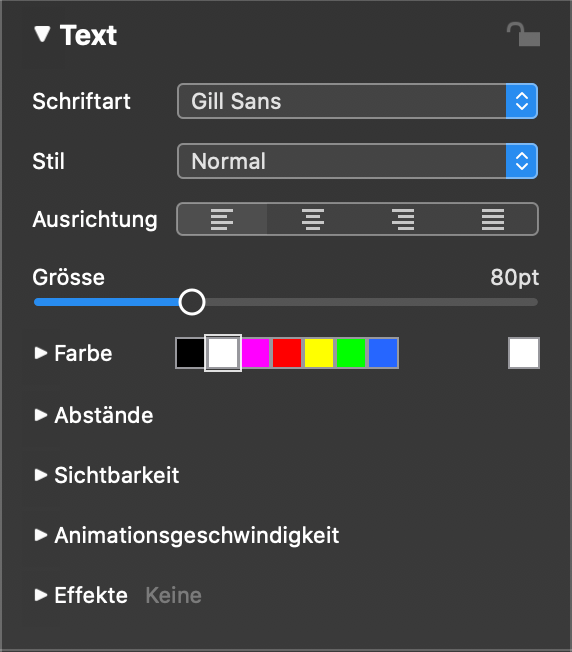572x652 pixels.
Task: Select left text alignment
Action: pyautogui.click(x=222, y=219)
